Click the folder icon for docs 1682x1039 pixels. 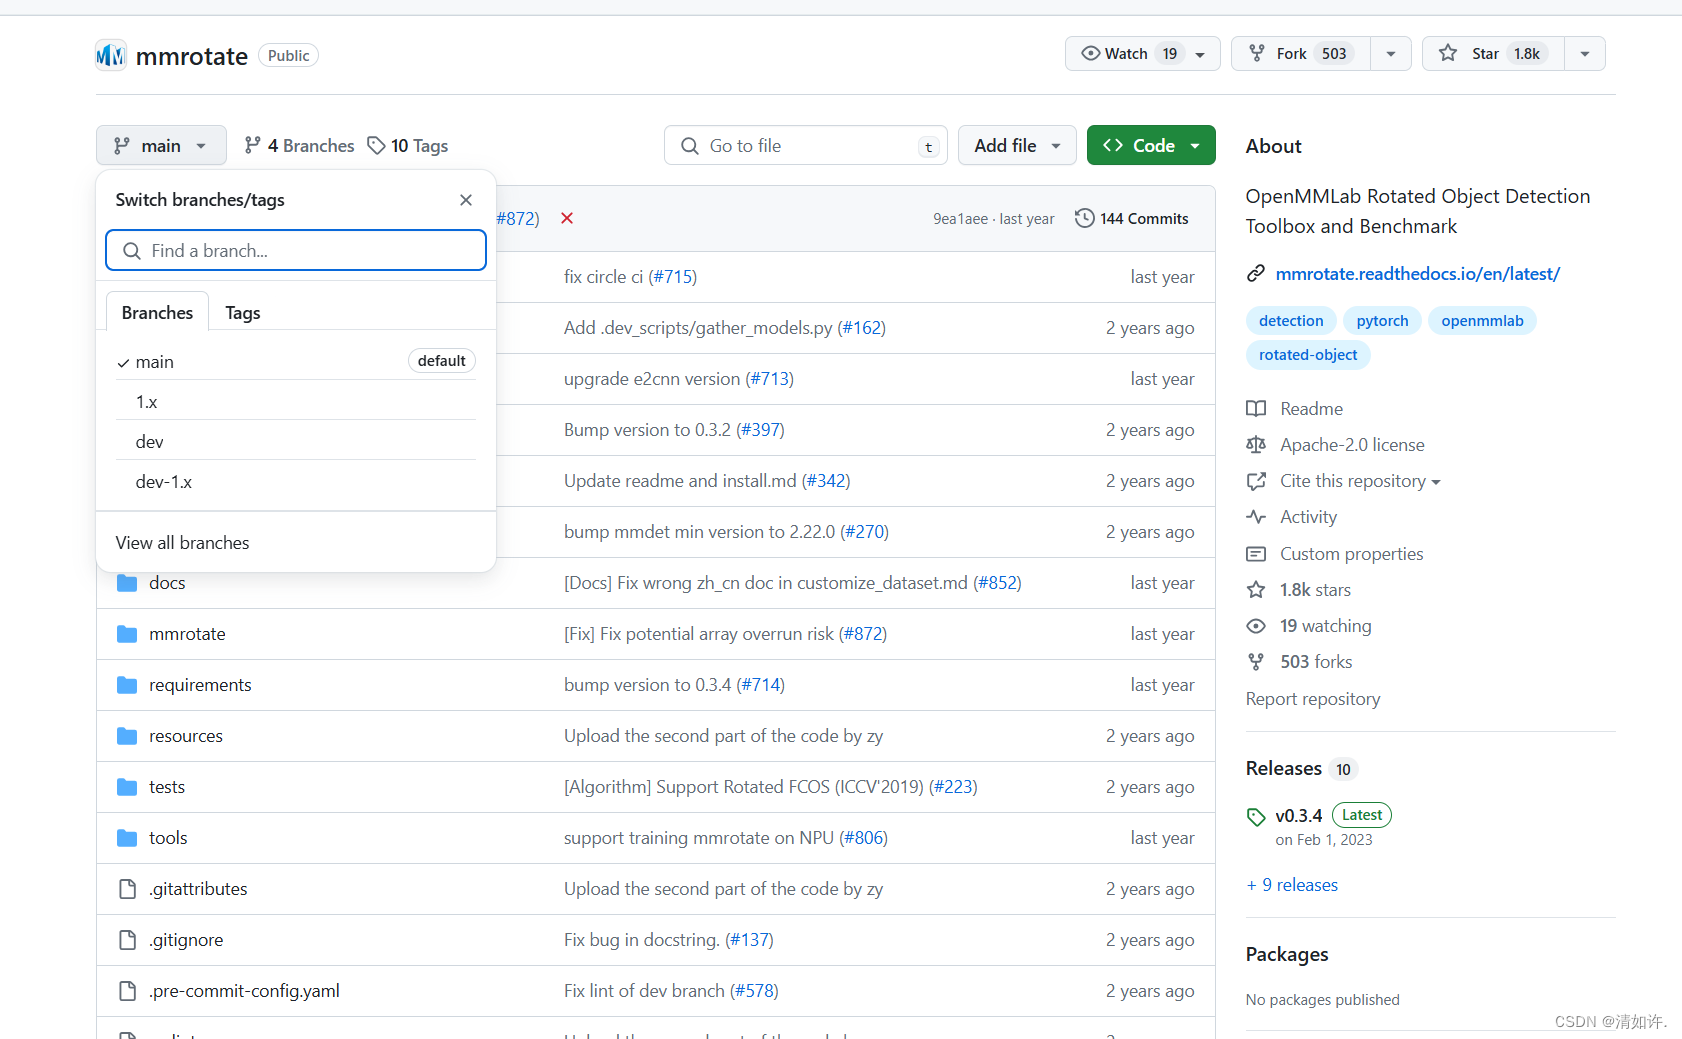127,583
